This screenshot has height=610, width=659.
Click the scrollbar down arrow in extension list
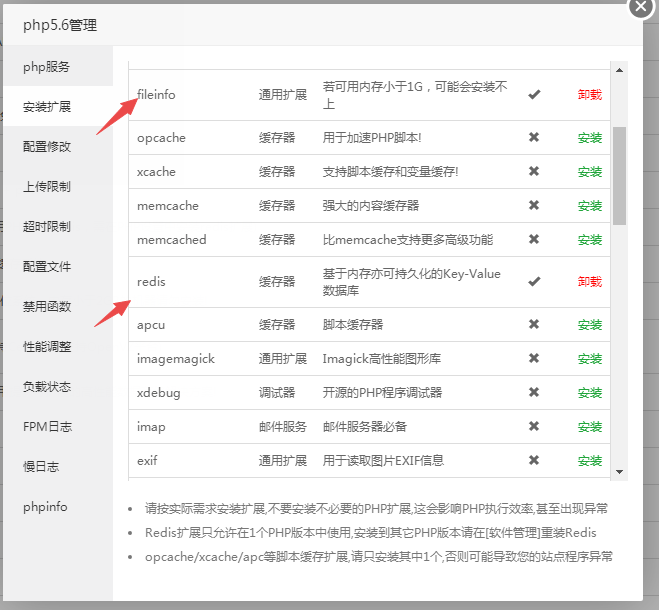click(619, 471)
